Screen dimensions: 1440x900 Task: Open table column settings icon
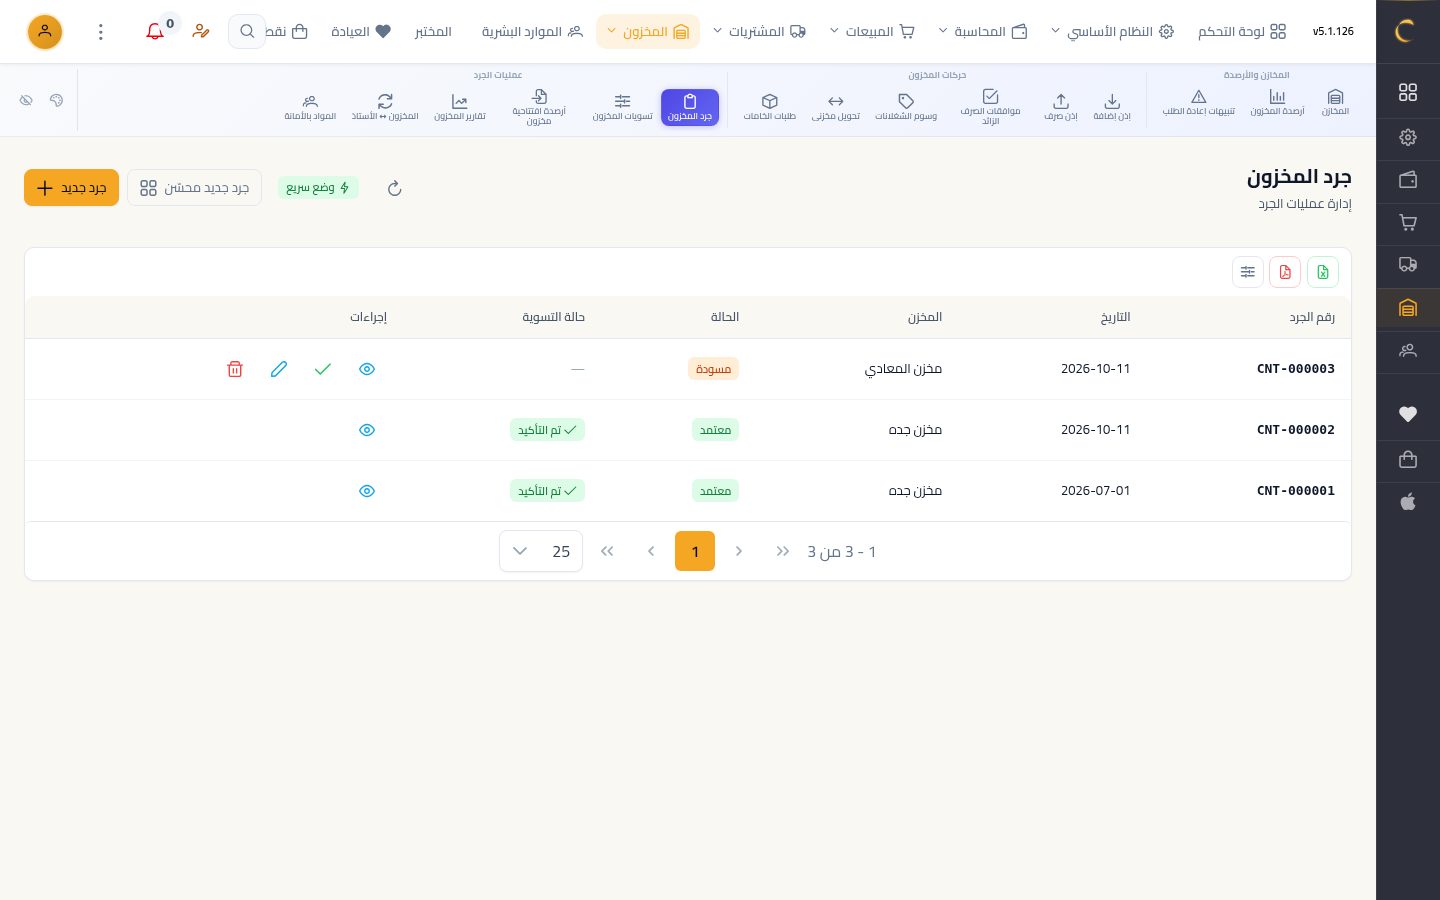[1248, 272]
